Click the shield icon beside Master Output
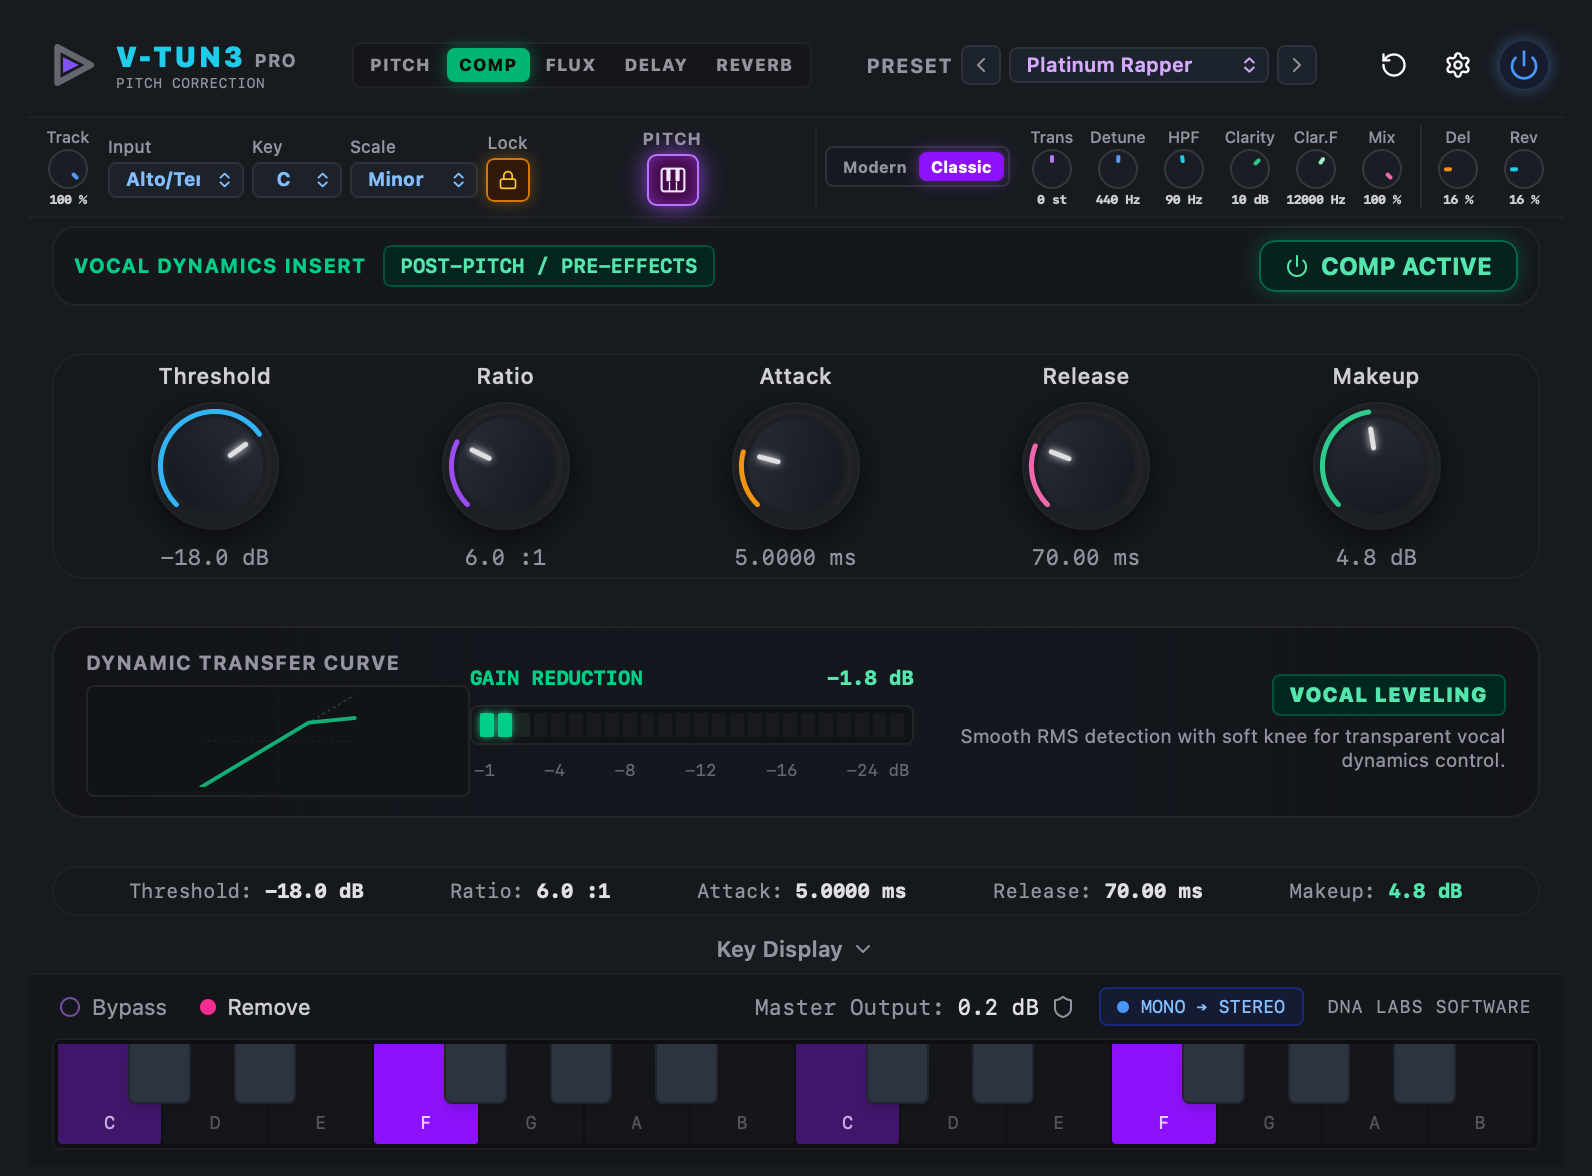 (1063, 1007)
